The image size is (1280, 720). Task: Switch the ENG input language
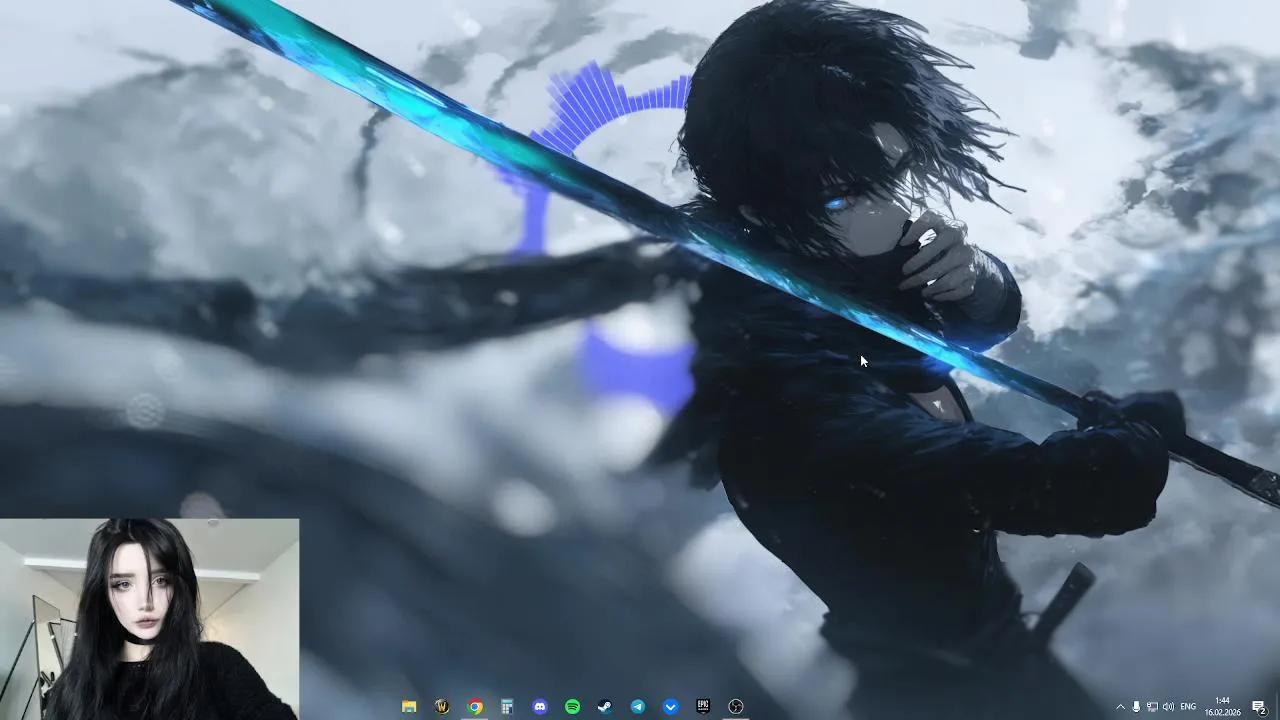click(1188, 707)
